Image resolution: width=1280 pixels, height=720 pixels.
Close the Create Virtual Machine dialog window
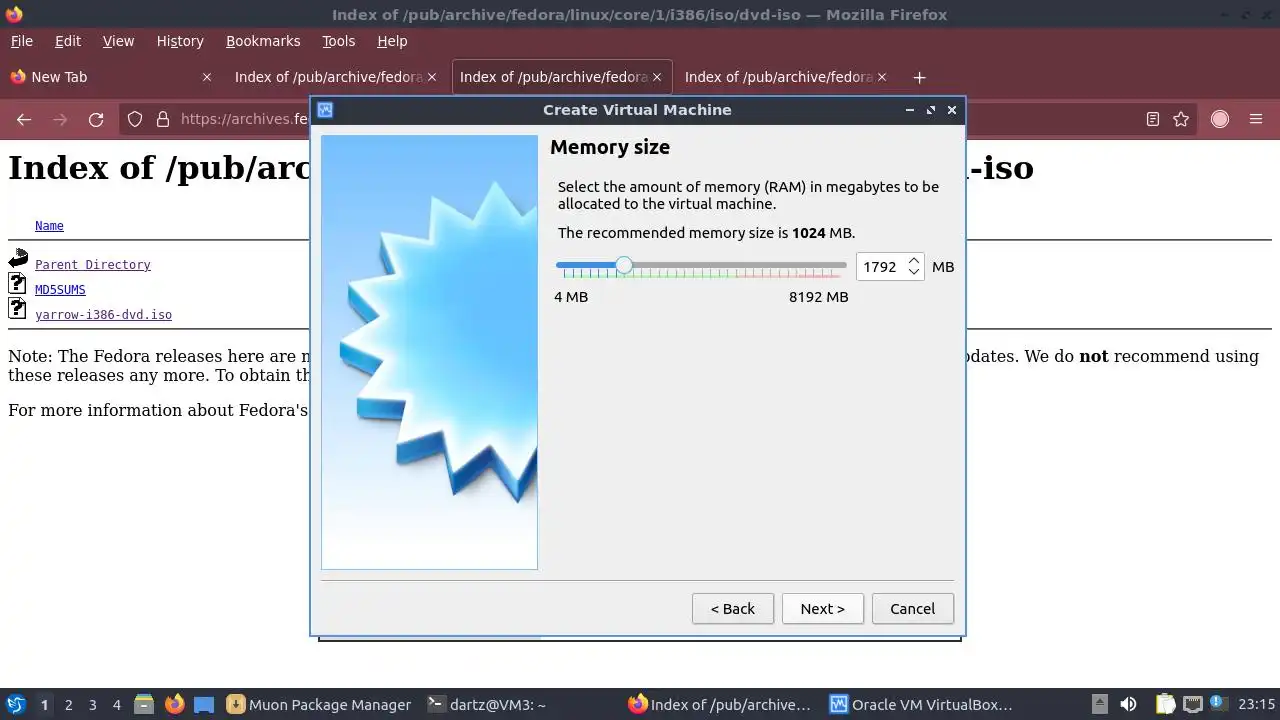(x=952, y=110)
